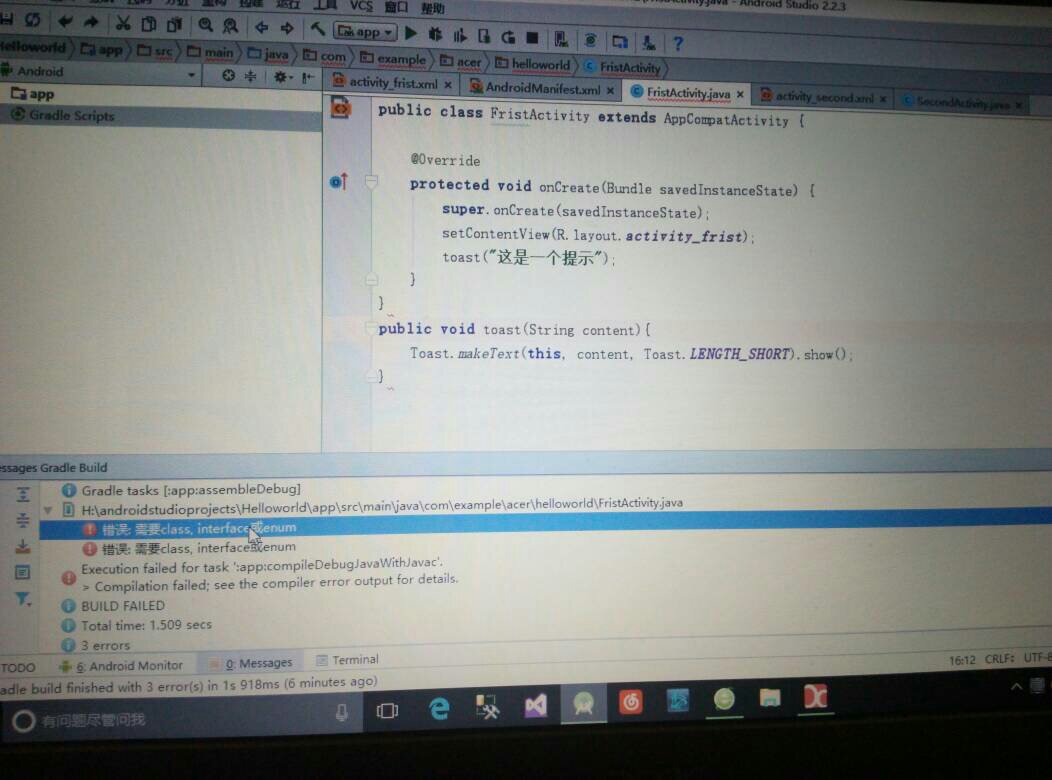Click the Cut scissors icon

coord(123,23)
